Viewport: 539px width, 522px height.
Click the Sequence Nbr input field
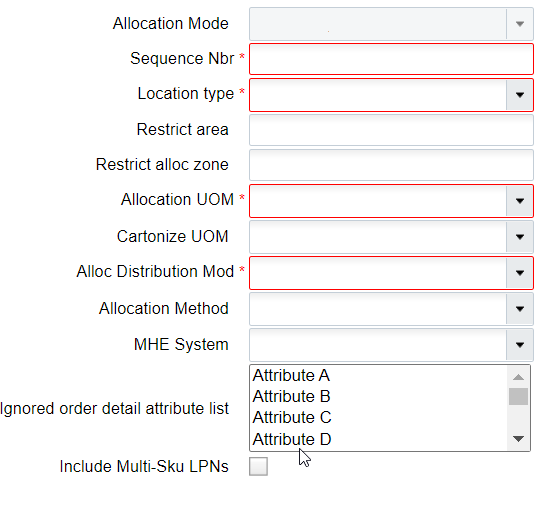[391, 59]
